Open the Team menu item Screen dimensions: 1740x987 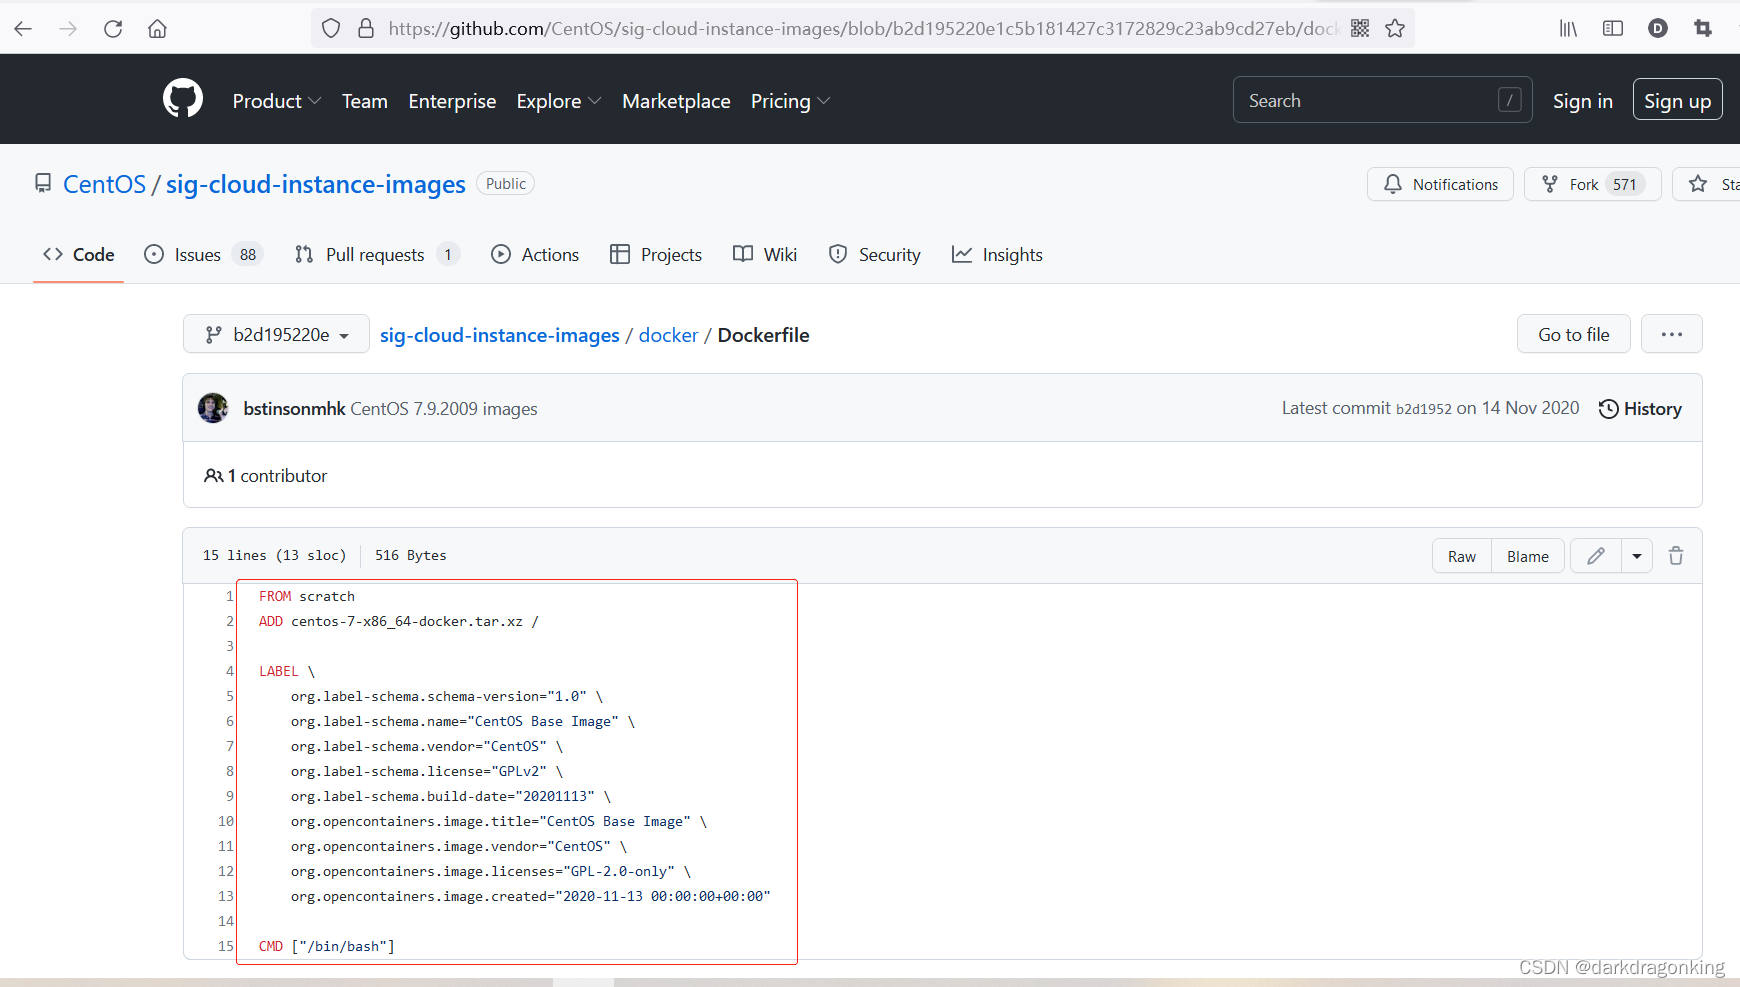pyautogui.click(x=365, y=101)
